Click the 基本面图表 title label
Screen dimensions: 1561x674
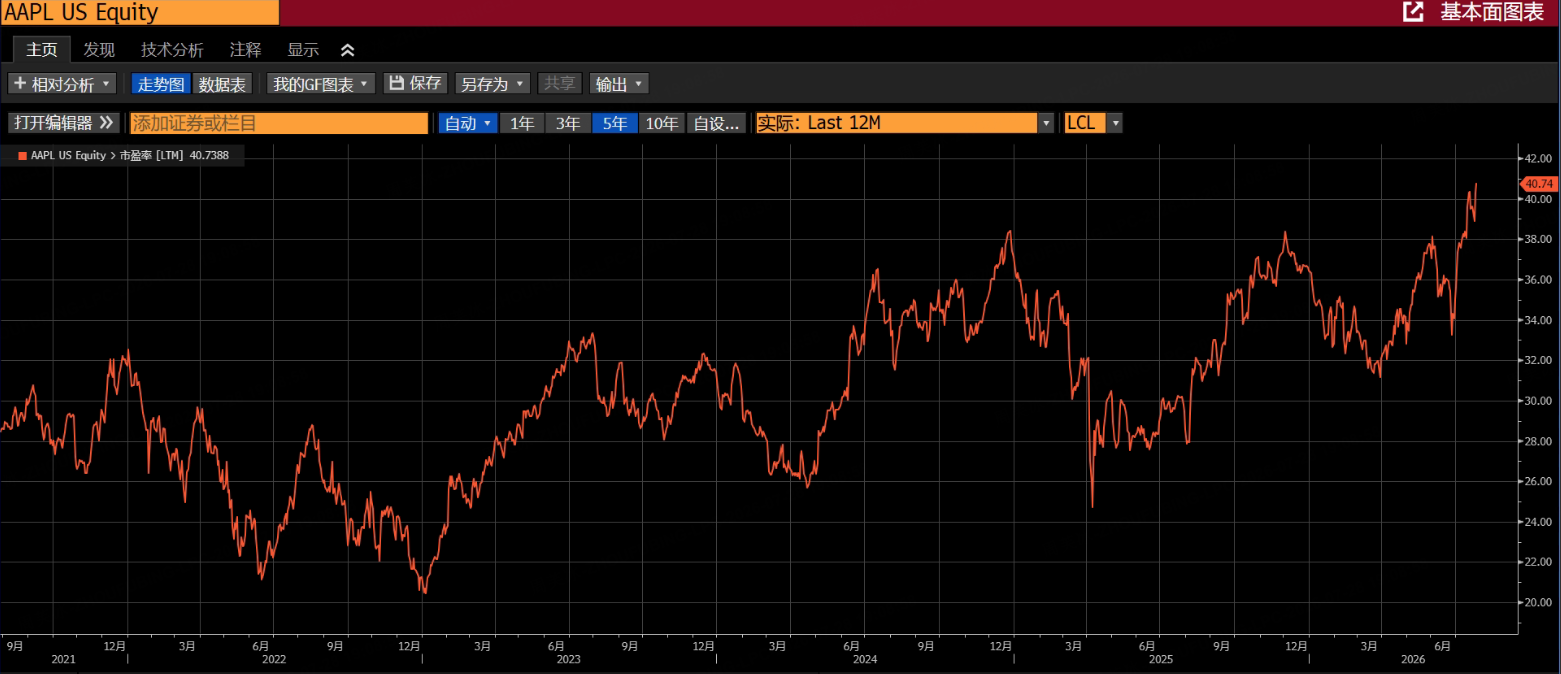point(1492,12)
